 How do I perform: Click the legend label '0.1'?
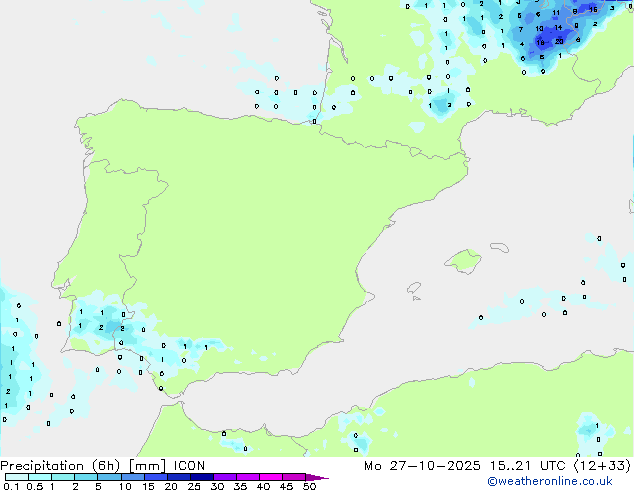click(11, 486)
